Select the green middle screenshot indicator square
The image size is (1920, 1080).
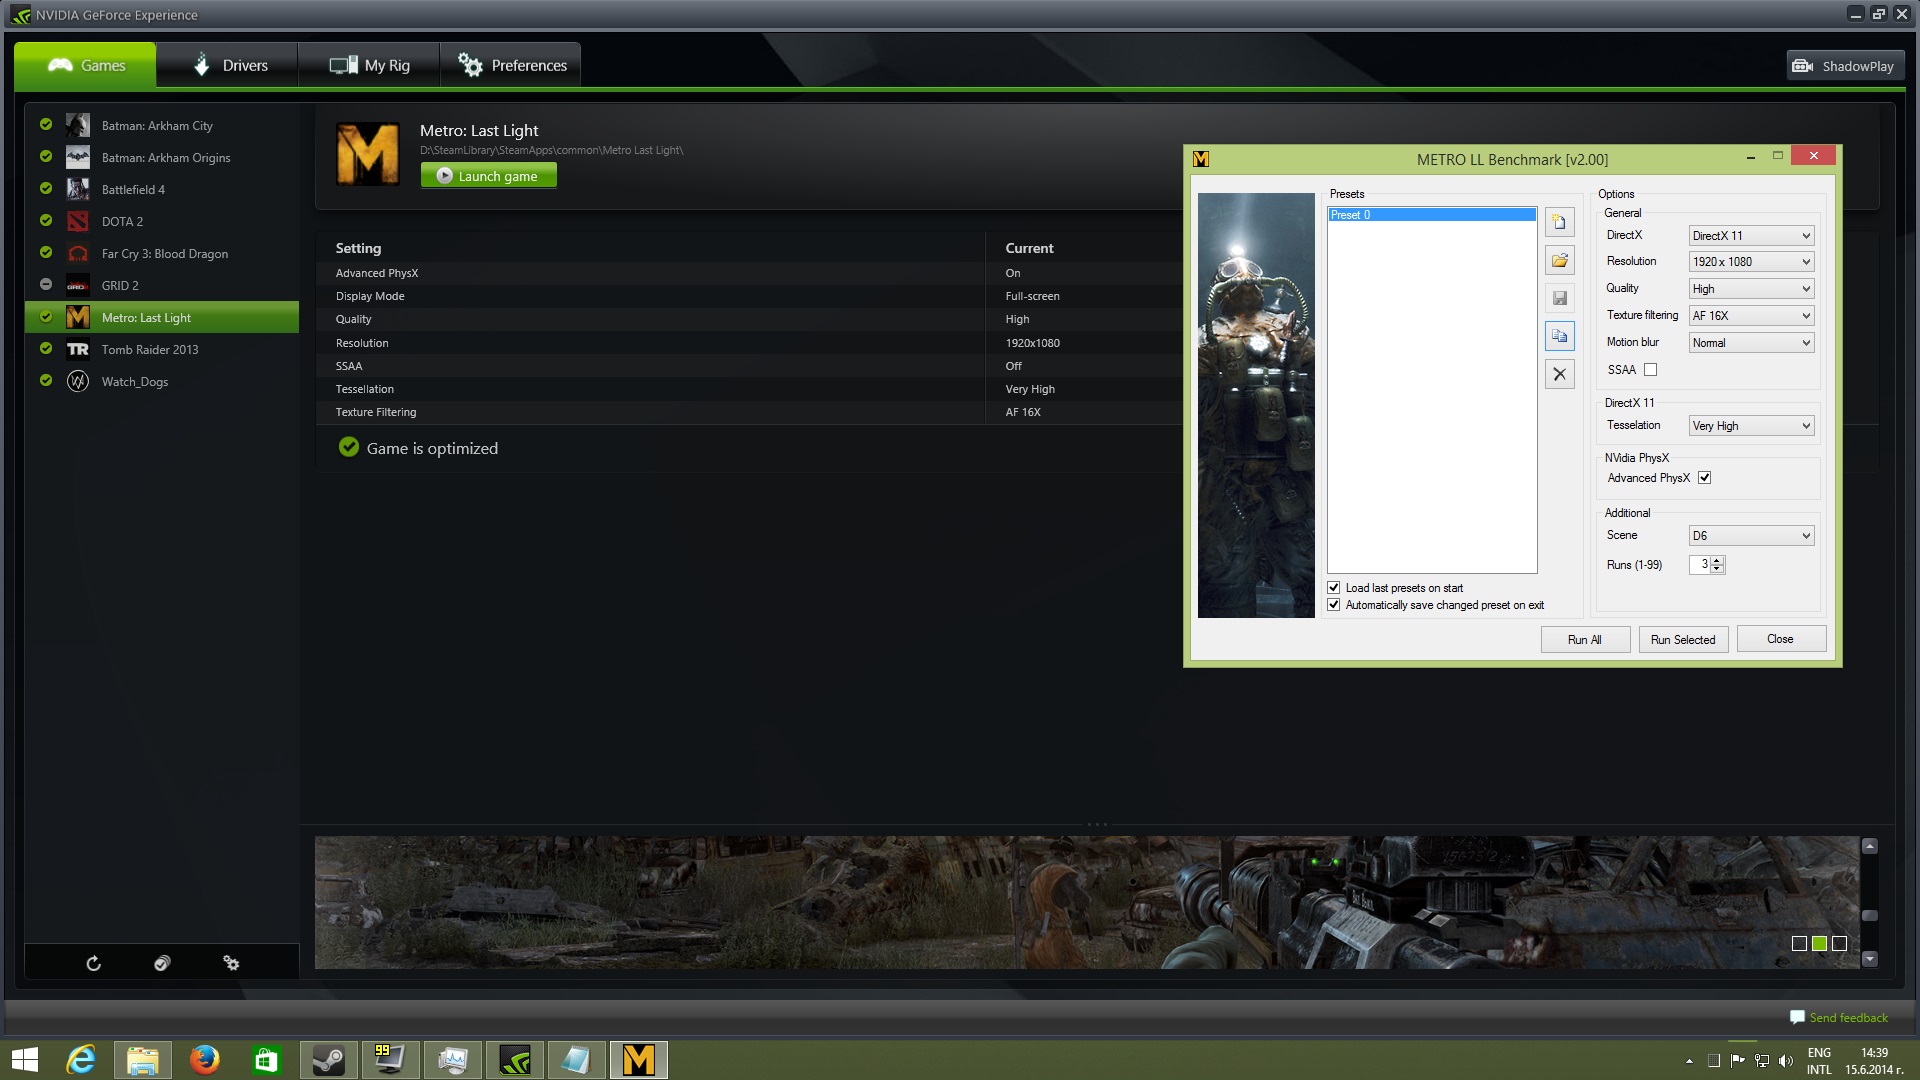point(1819,943)
